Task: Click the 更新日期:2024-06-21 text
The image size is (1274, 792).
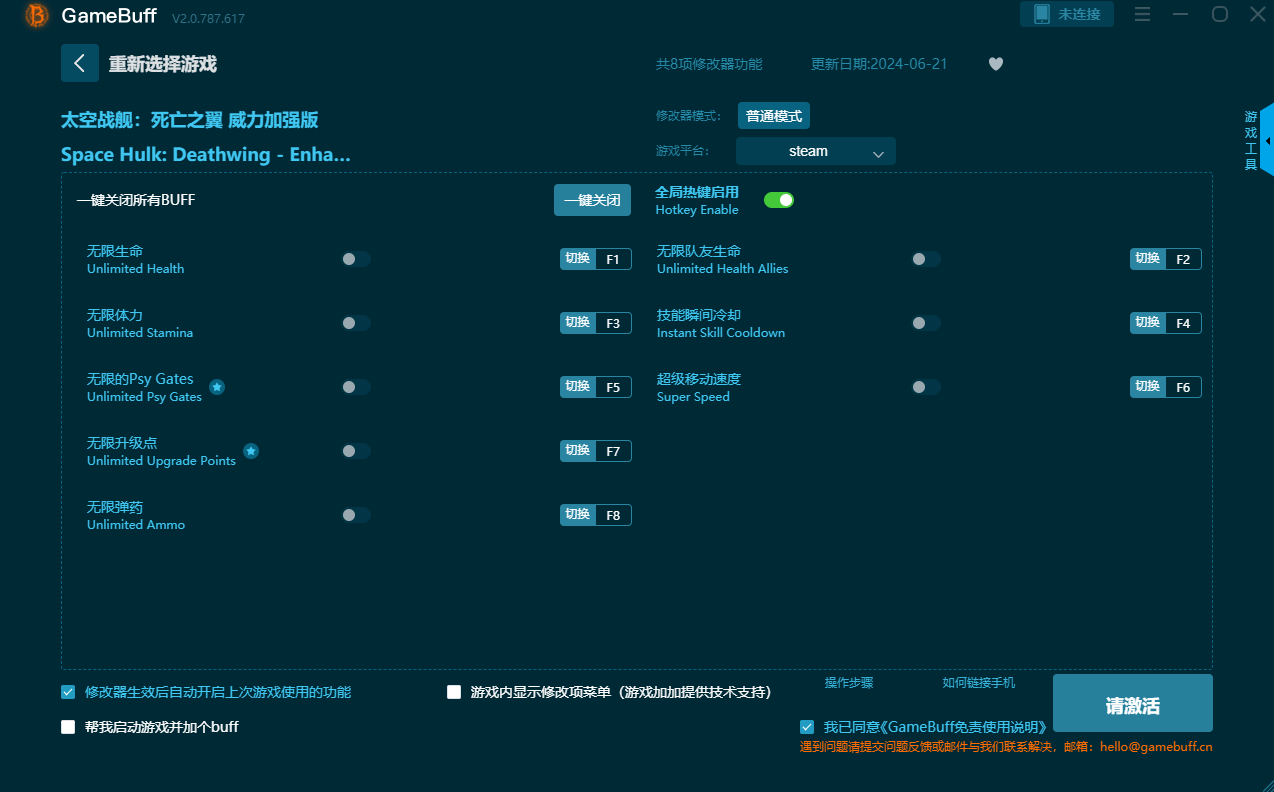Action: point(879,64)
